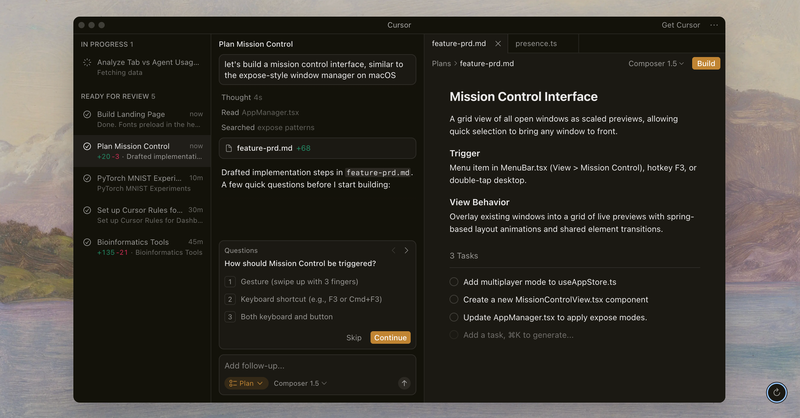
Task: Click the checkmark icon for Set up Cursor Rules
Action: pyautogui.click(x=87, y=210)
